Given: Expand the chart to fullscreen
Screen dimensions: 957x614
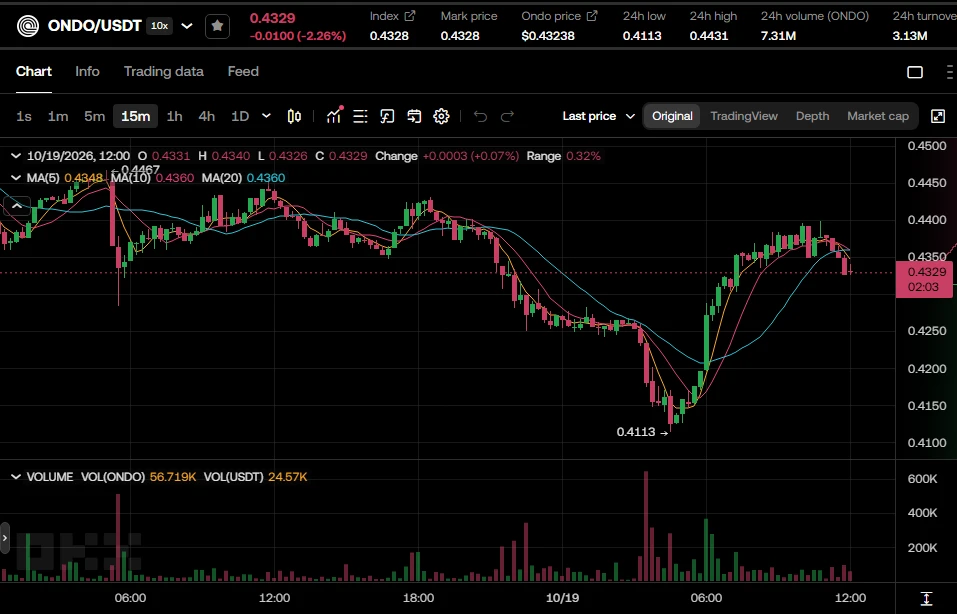Looking at the screenshot, I should click(x=938, y=116).
